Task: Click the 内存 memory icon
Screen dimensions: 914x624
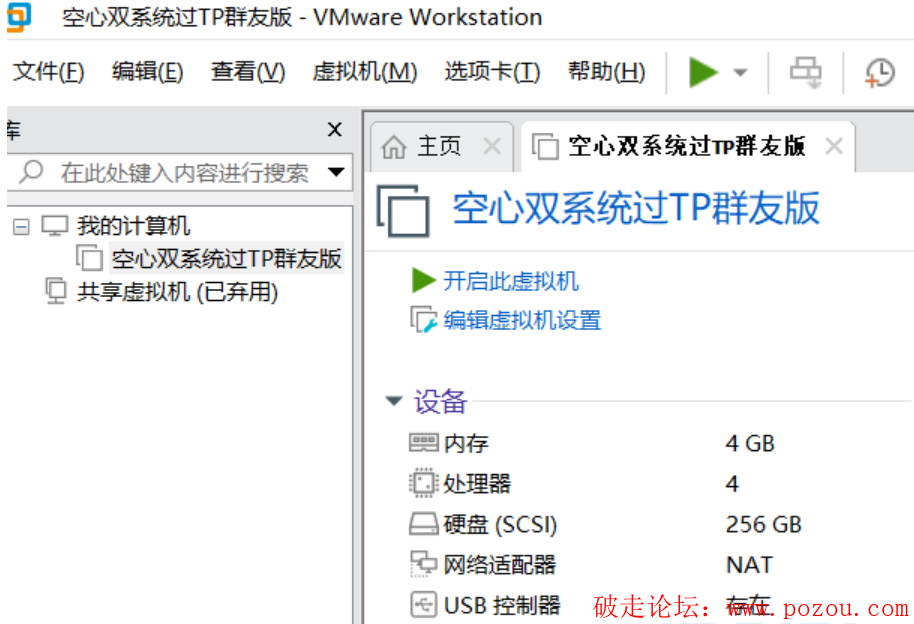Action: [424, 443]
